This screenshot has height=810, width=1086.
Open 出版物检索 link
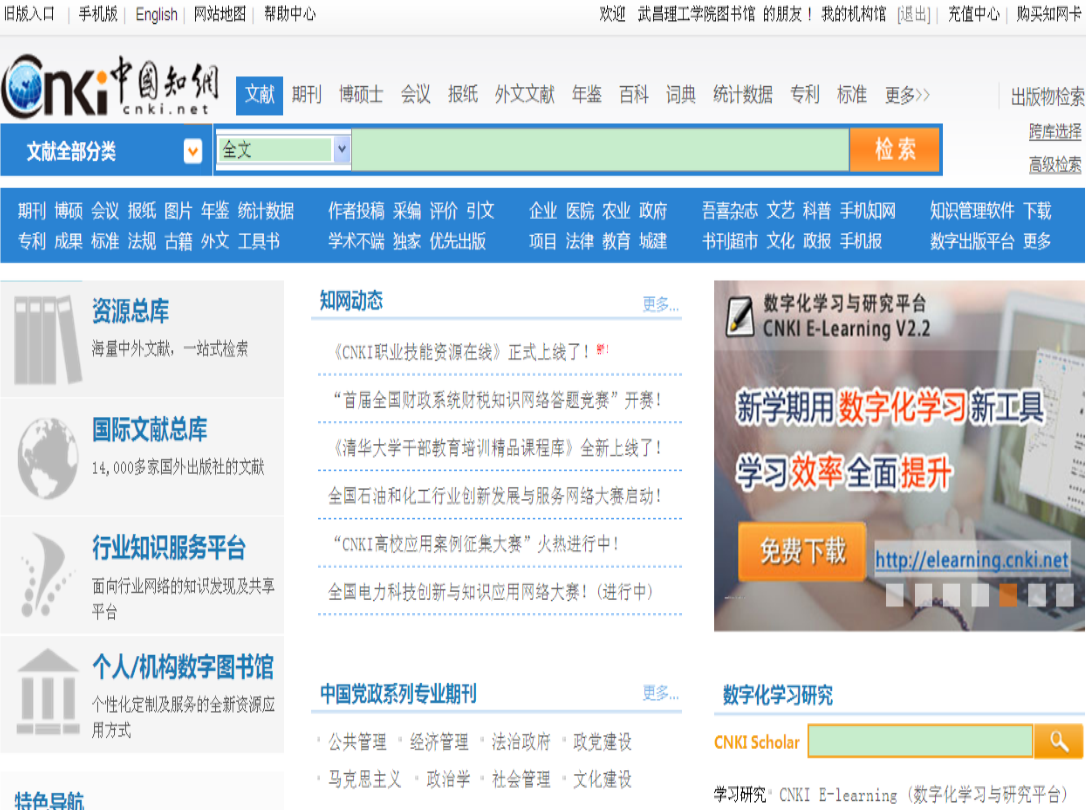[1048, 97]
